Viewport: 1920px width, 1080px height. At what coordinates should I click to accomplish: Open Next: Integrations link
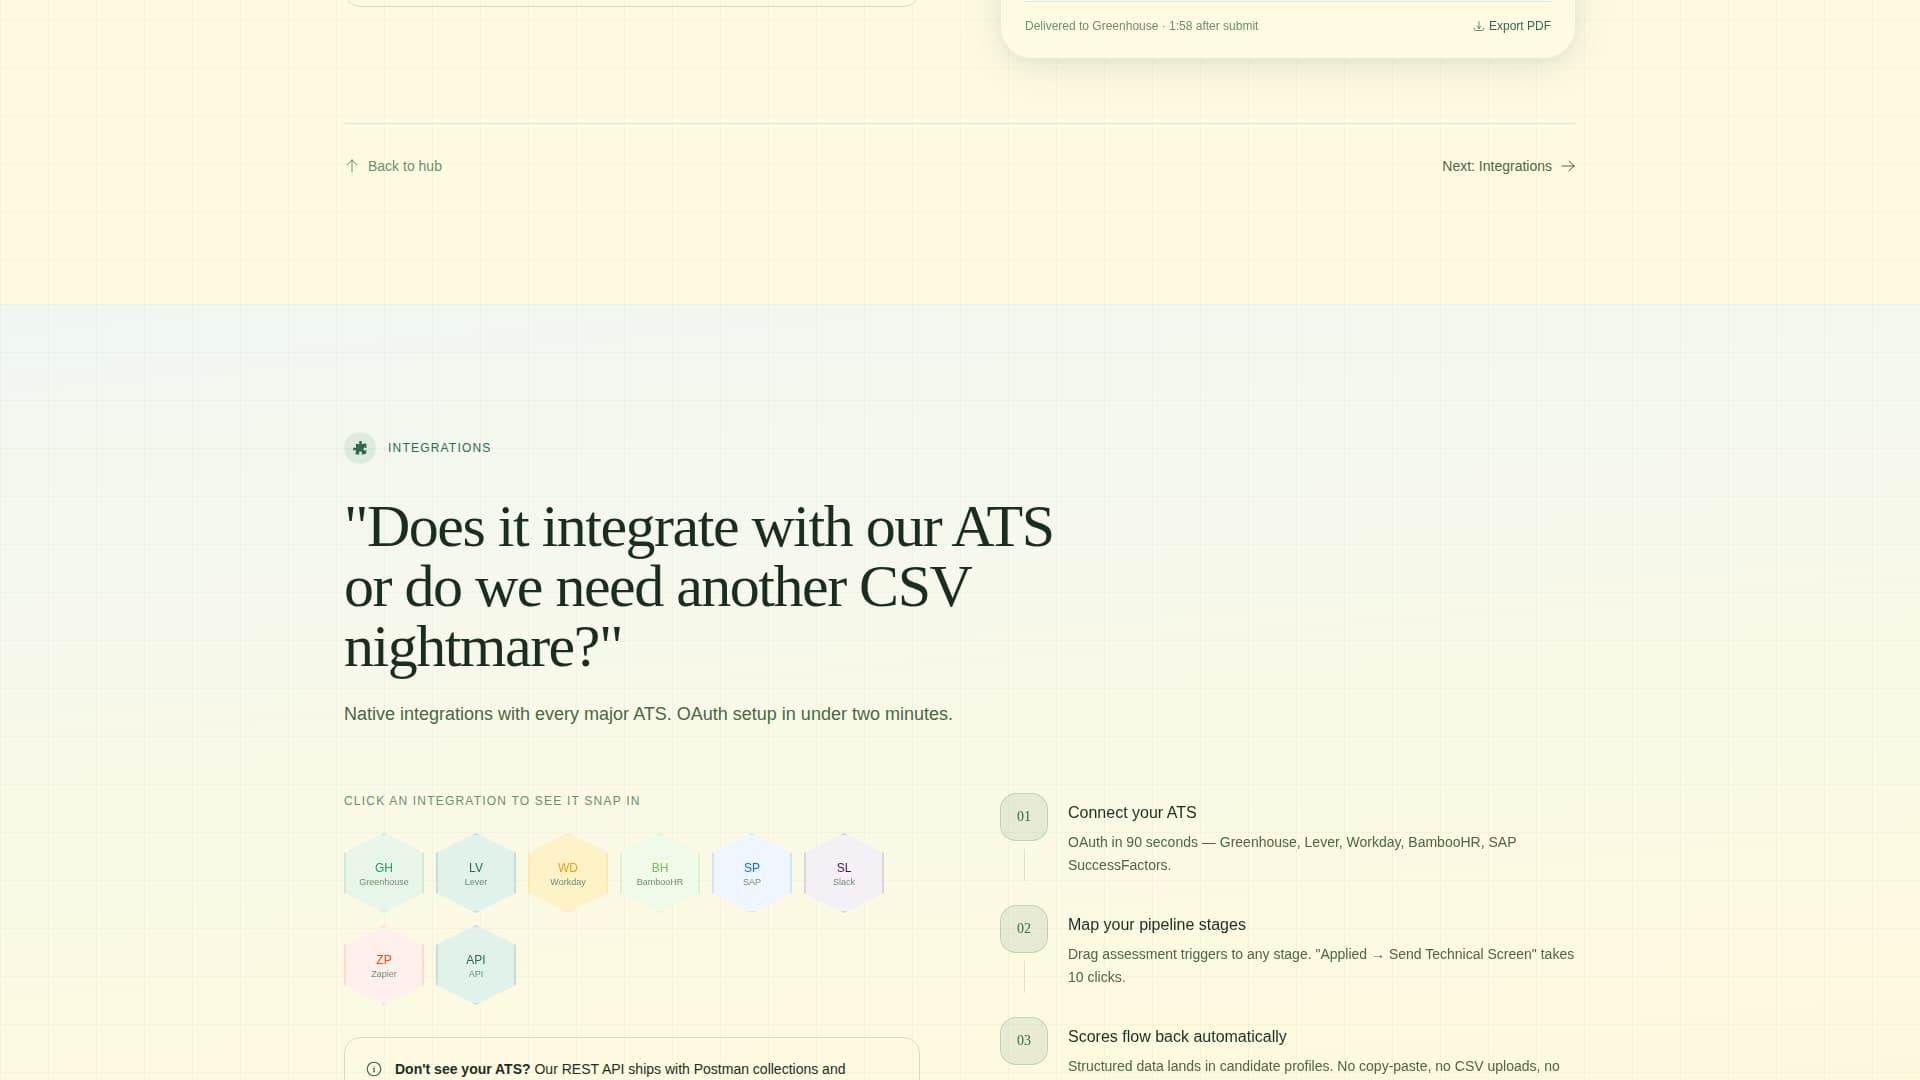point(1508,166)
